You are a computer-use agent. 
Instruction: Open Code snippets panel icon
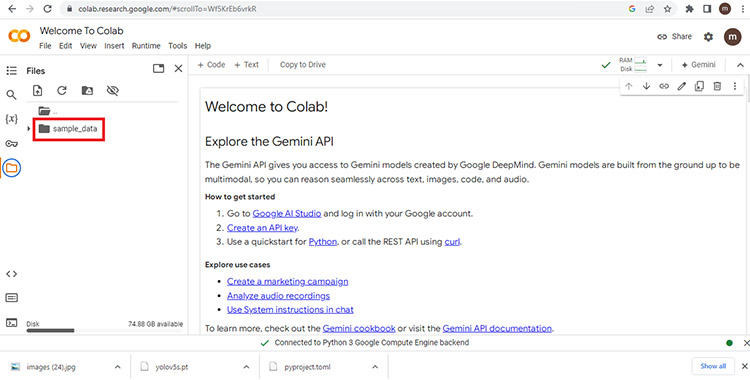[x=11, y=274]
